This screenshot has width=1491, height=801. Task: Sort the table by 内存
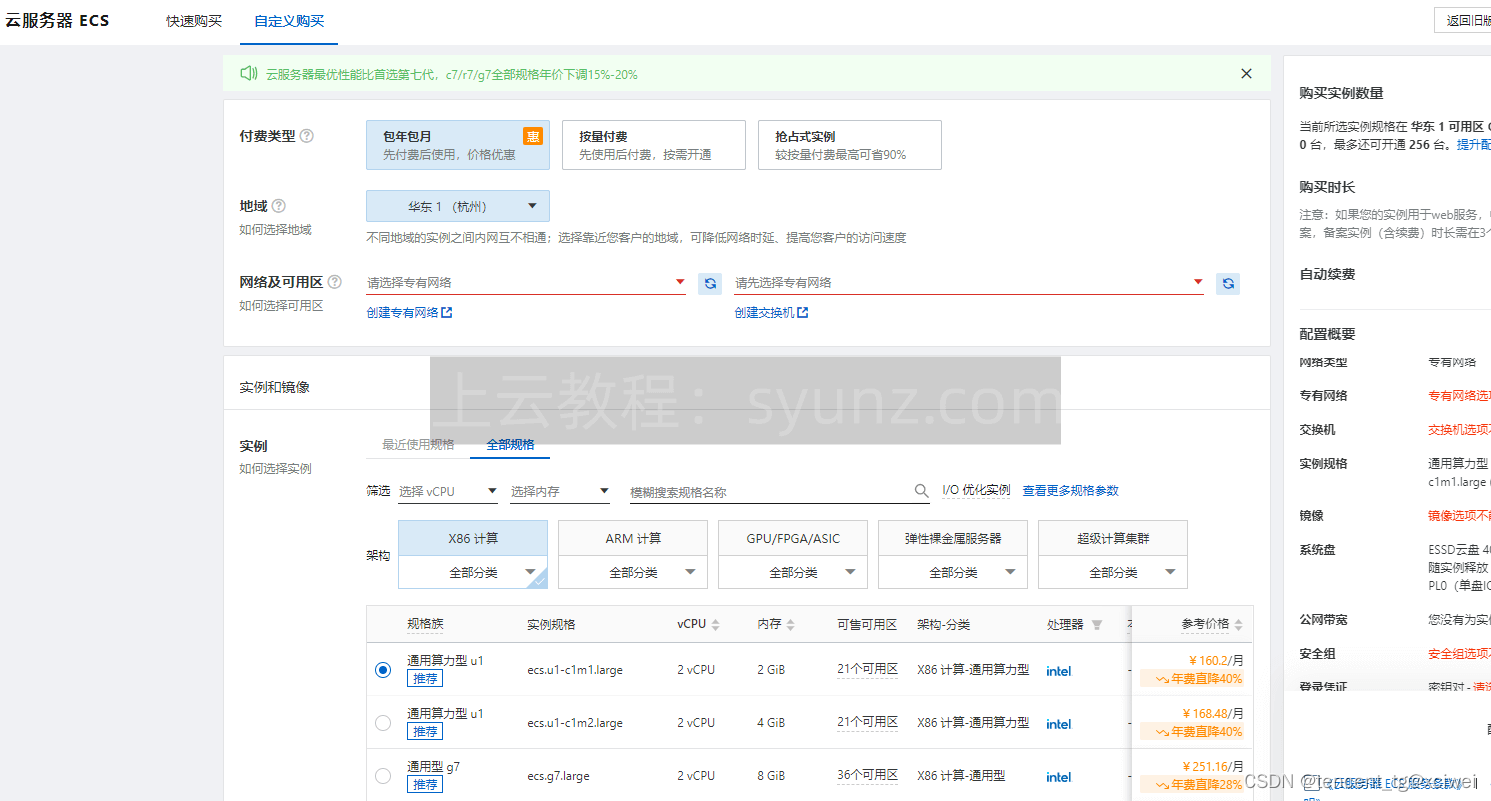click(x=790, y=625)
